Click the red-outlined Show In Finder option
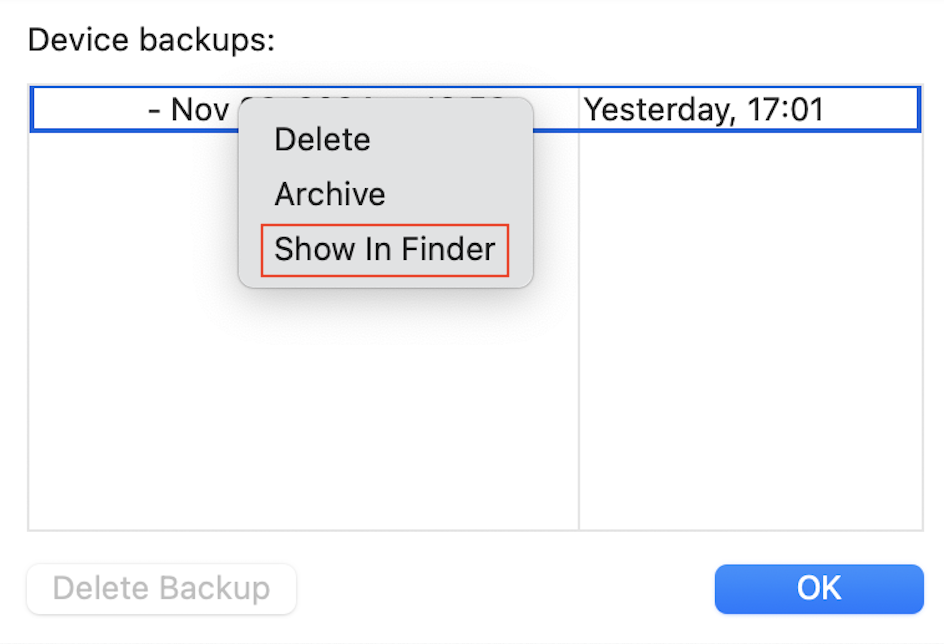944x644 pixels. (x=384, y=249)
